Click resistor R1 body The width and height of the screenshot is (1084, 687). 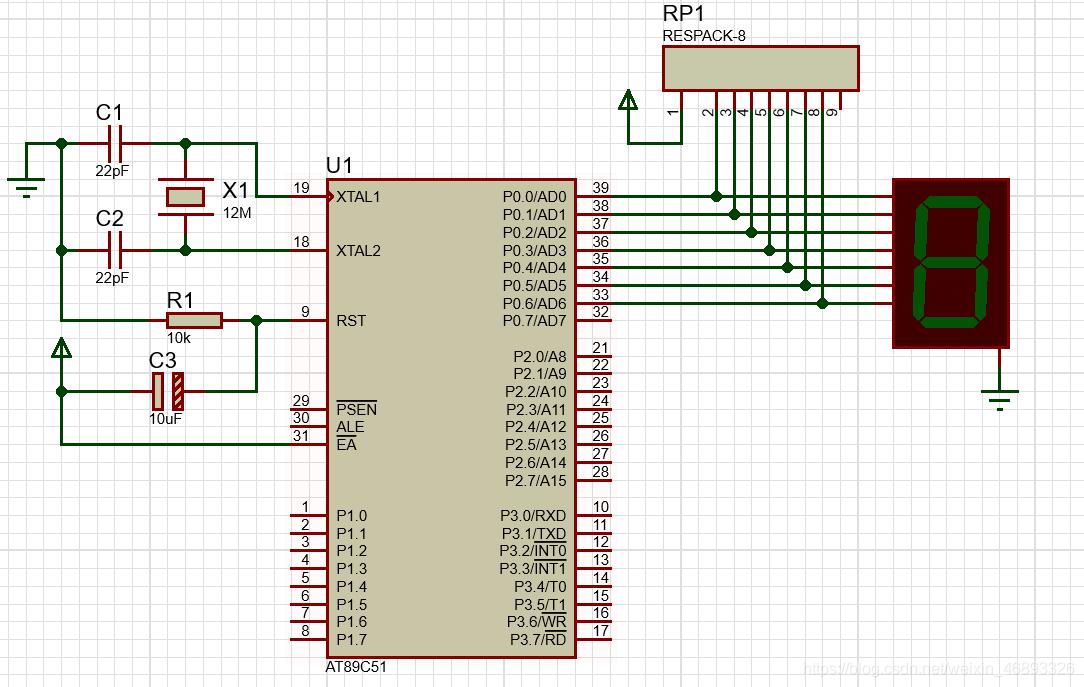click(194, 320)
